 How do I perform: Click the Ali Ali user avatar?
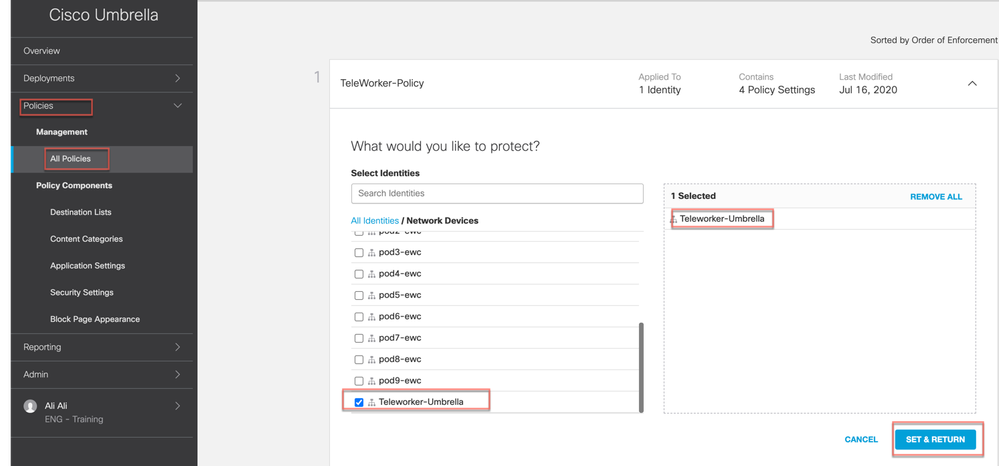[x=30, y=407]
